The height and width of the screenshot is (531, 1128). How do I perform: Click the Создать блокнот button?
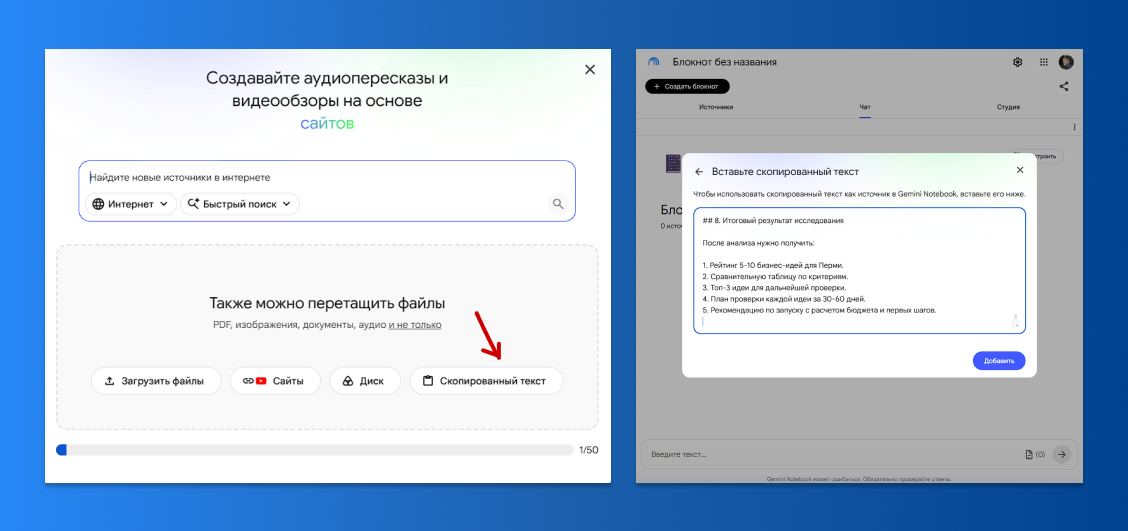coord(687,86)
